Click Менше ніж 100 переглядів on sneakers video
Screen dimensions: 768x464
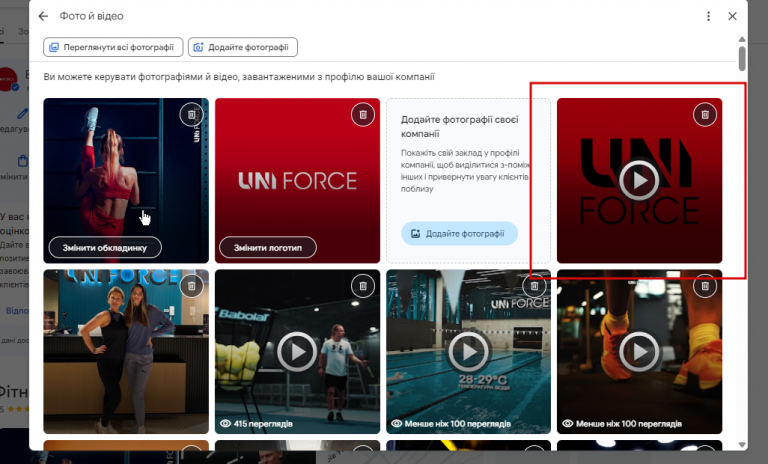pos(623,423)
